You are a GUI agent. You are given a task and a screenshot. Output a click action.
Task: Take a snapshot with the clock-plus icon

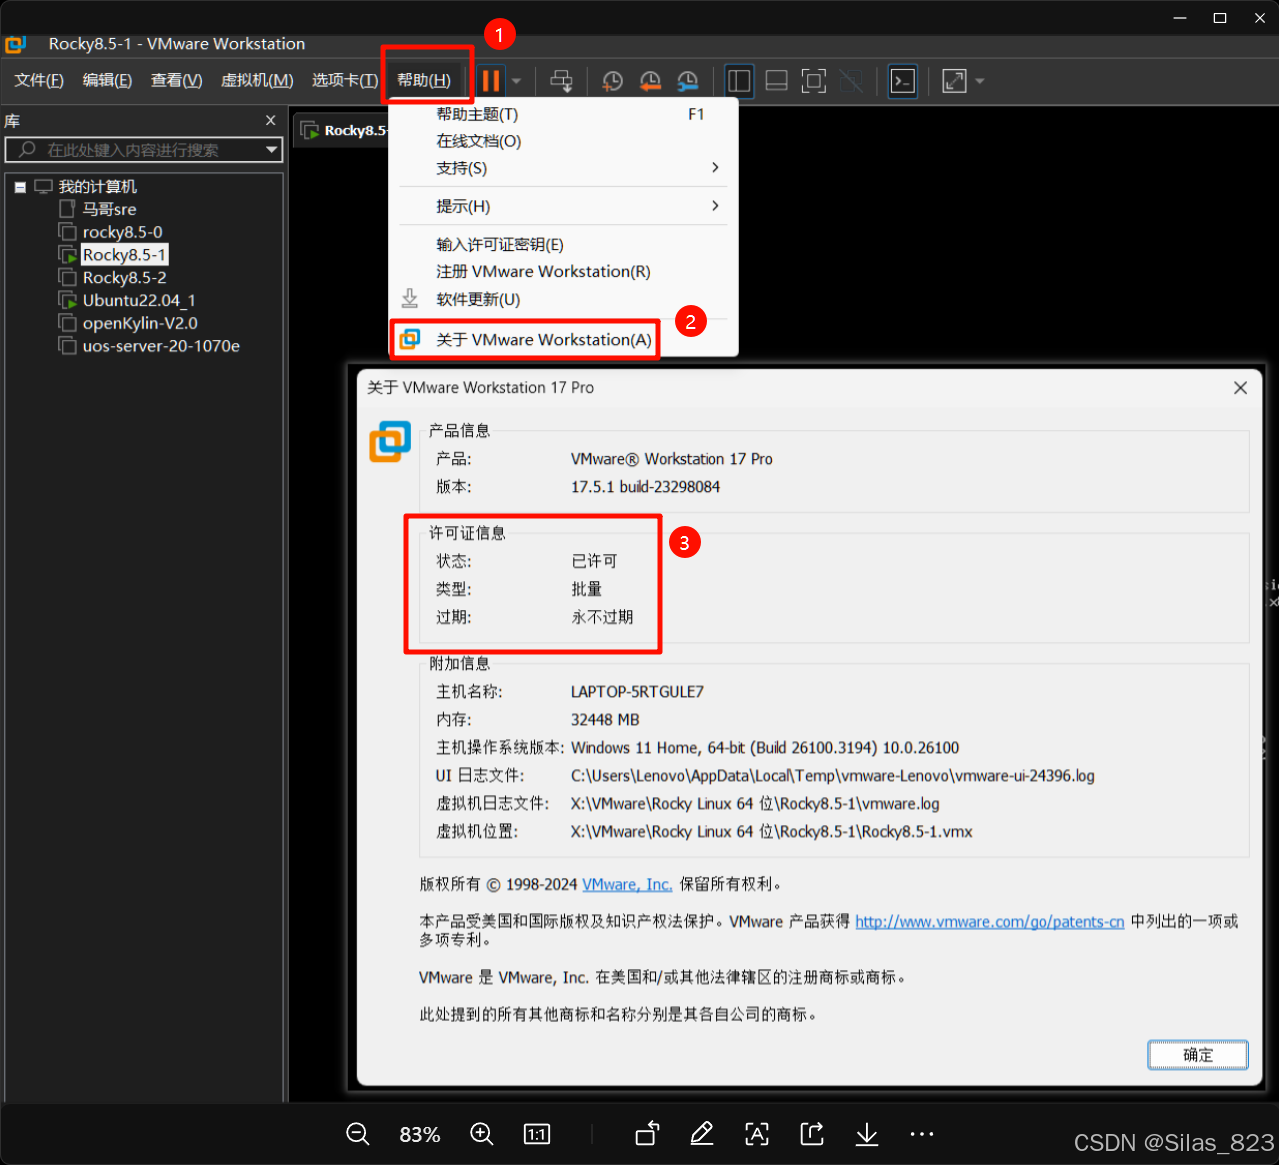(612, 81)
